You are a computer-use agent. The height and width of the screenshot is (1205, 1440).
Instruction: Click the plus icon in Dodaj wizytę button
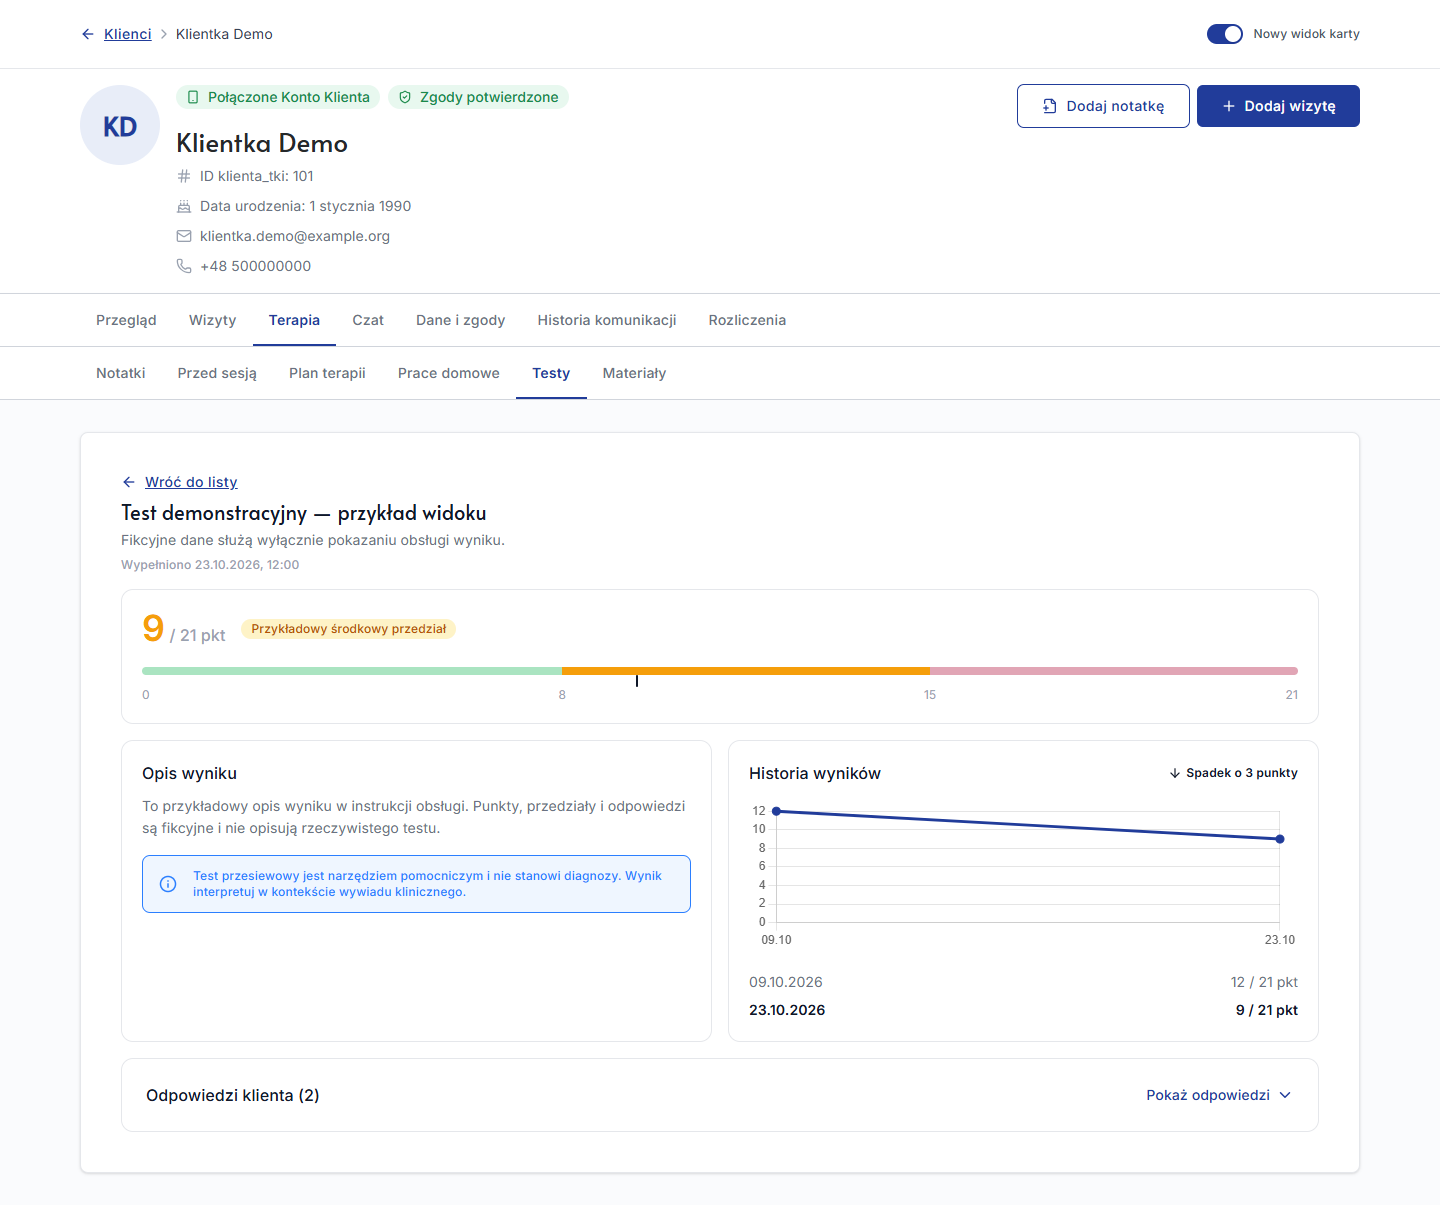pyautogui.click(x=1229, y=106)
